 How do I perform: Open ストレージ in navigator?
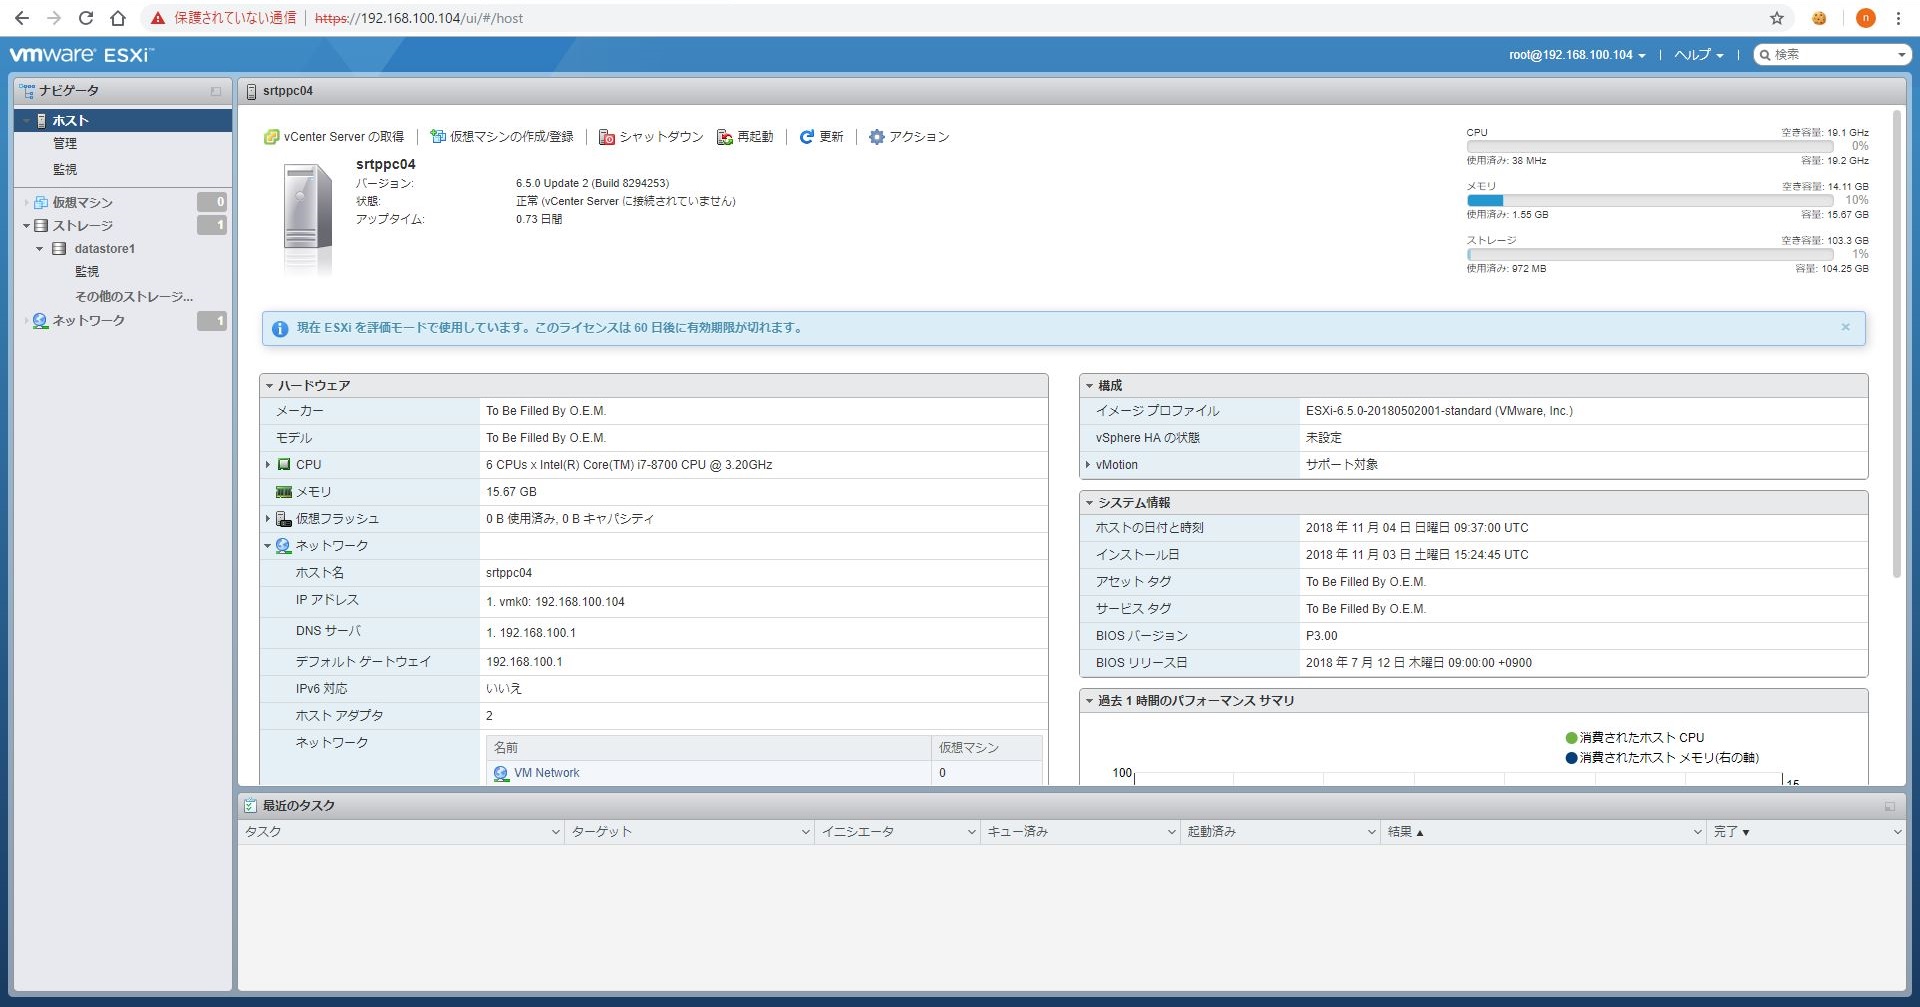[x=82, y=226]
